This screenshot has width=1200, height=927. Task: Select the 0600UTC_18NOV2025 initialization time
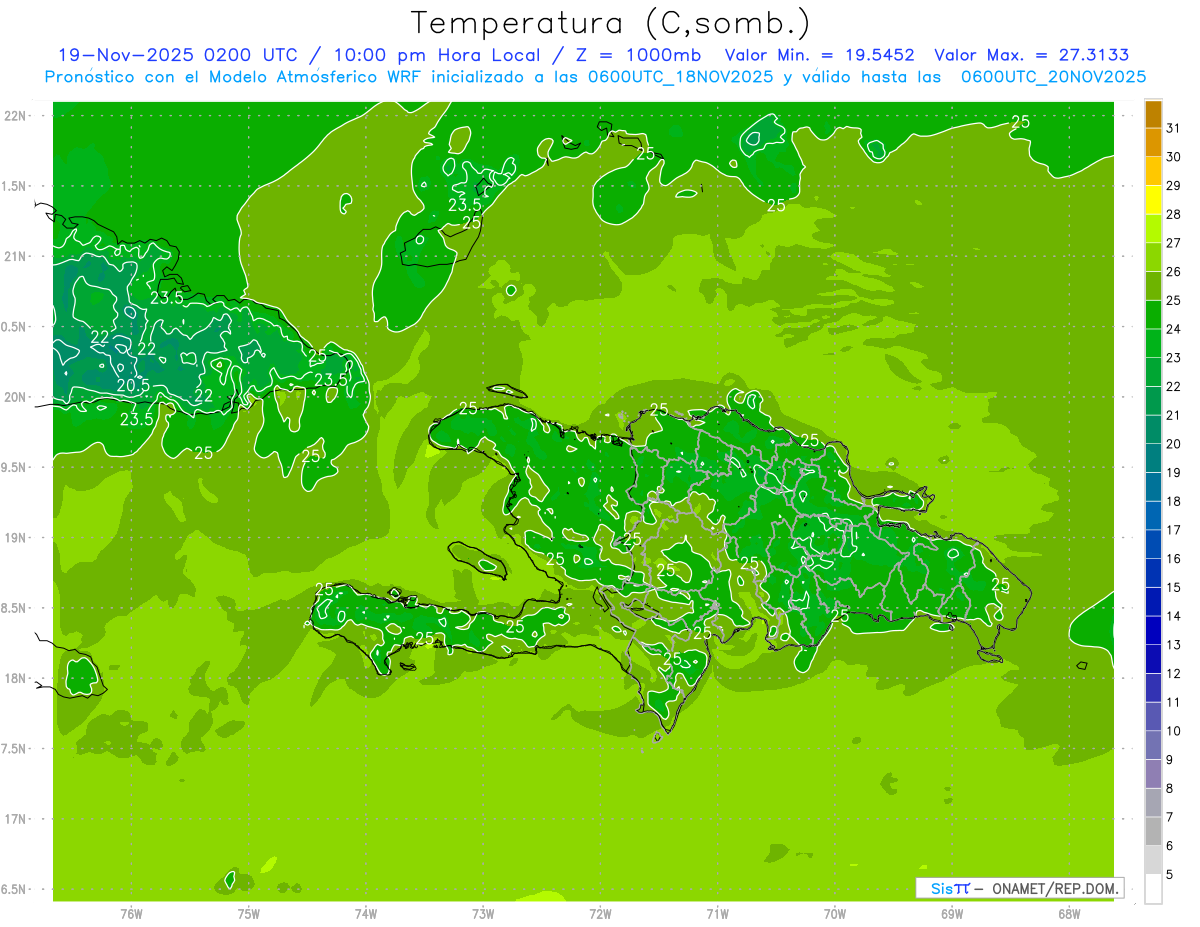pos(682,76)
